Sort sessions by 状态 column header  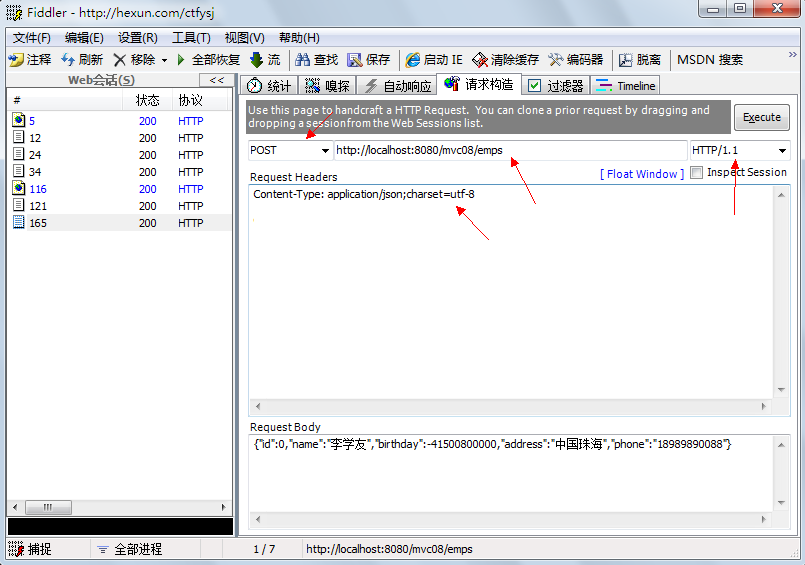point(147,100)
